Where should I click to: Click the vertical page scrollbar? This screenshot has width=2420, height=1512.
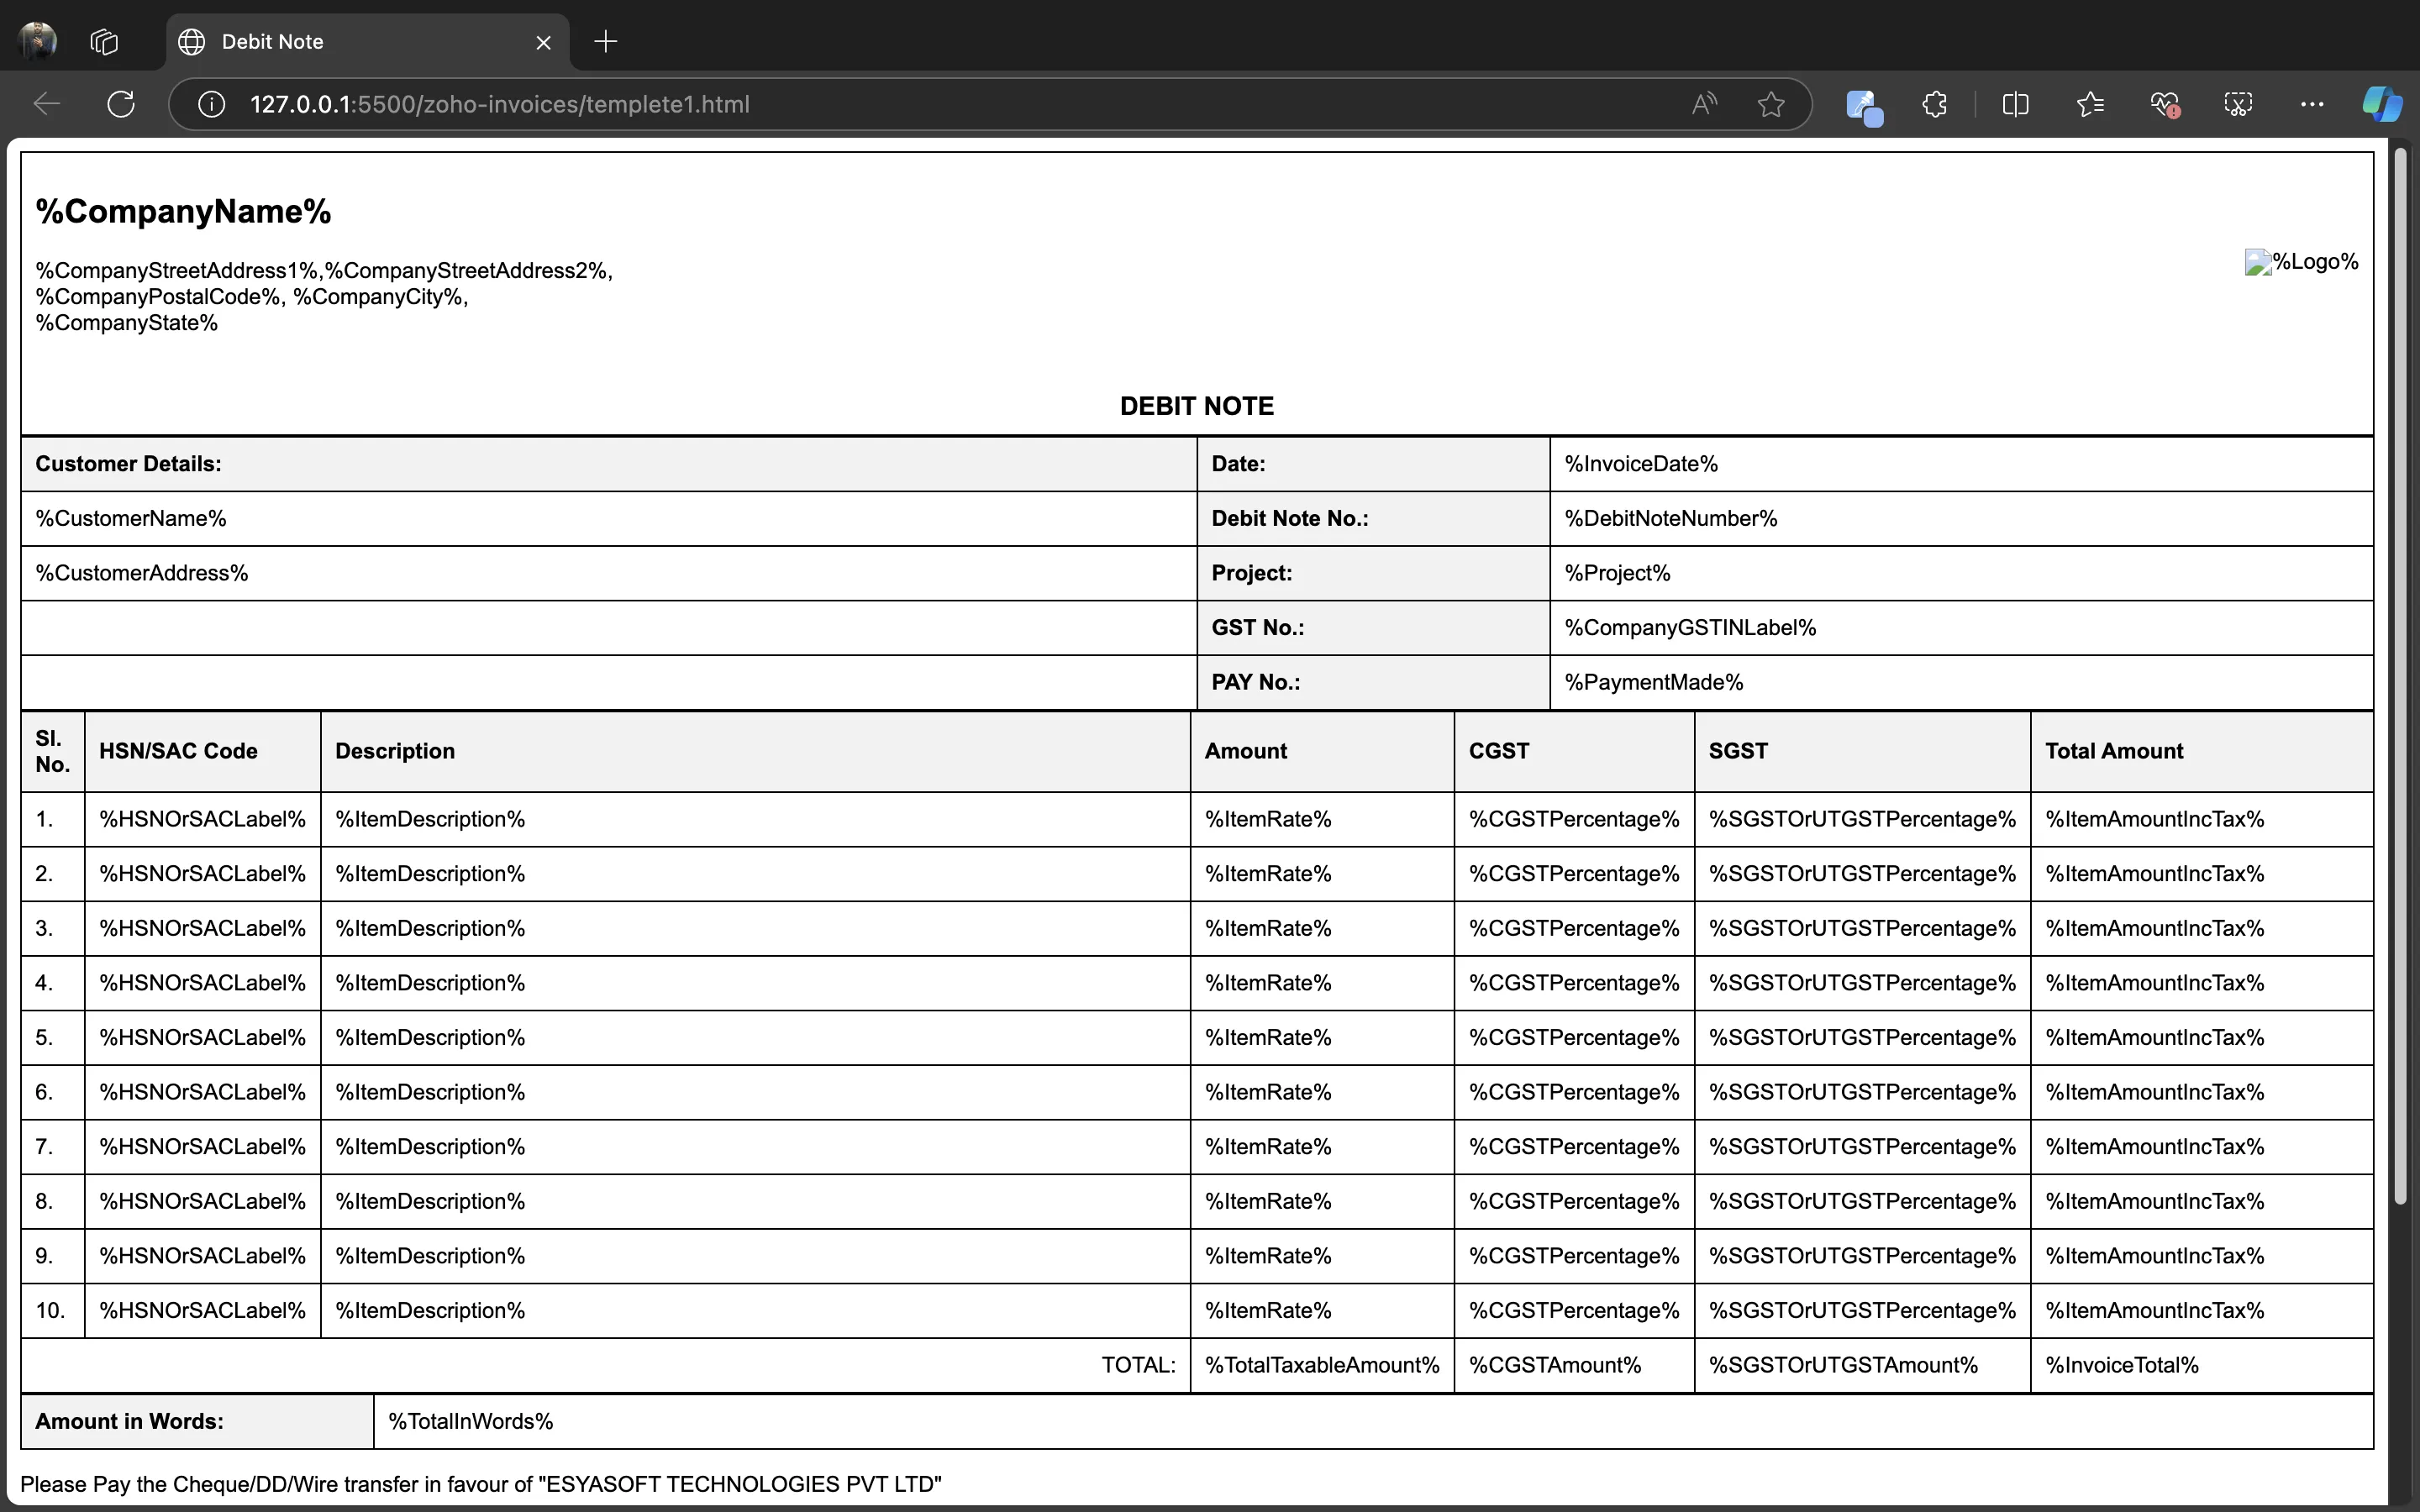click(x=2400, y=677)
